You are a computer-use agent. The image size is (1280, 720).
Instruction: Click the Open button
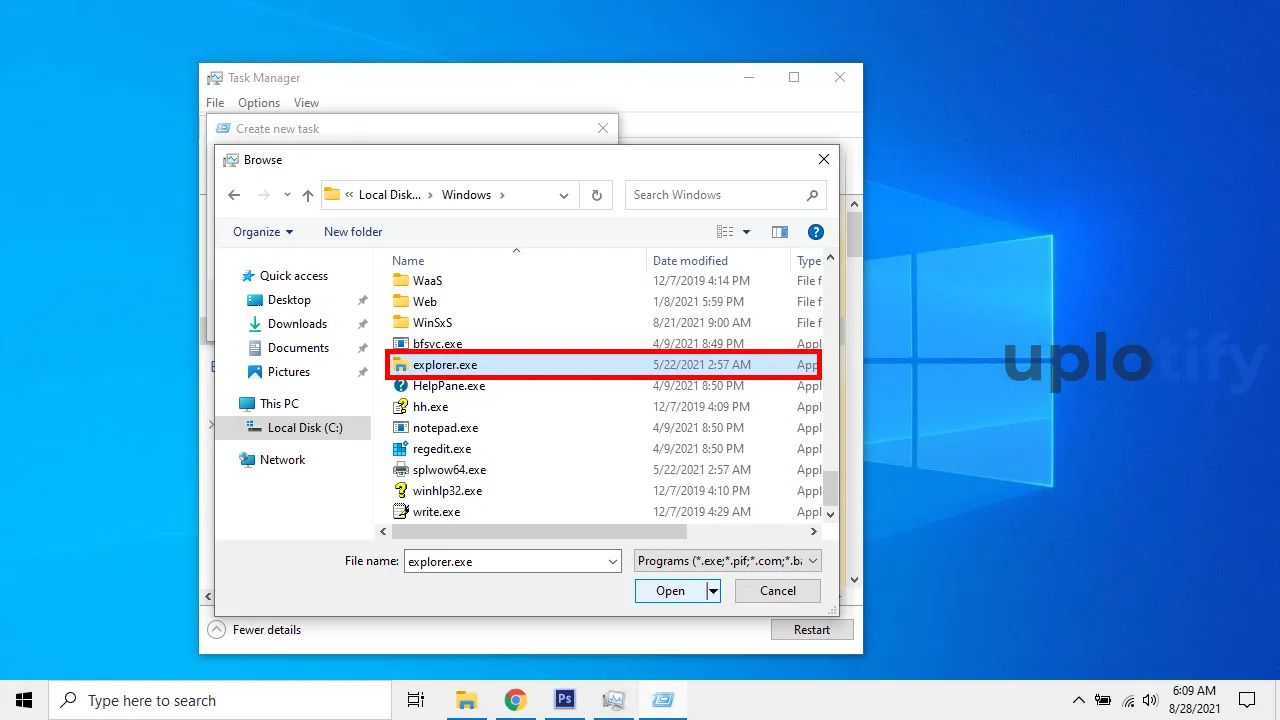click(x=670, y=591)
